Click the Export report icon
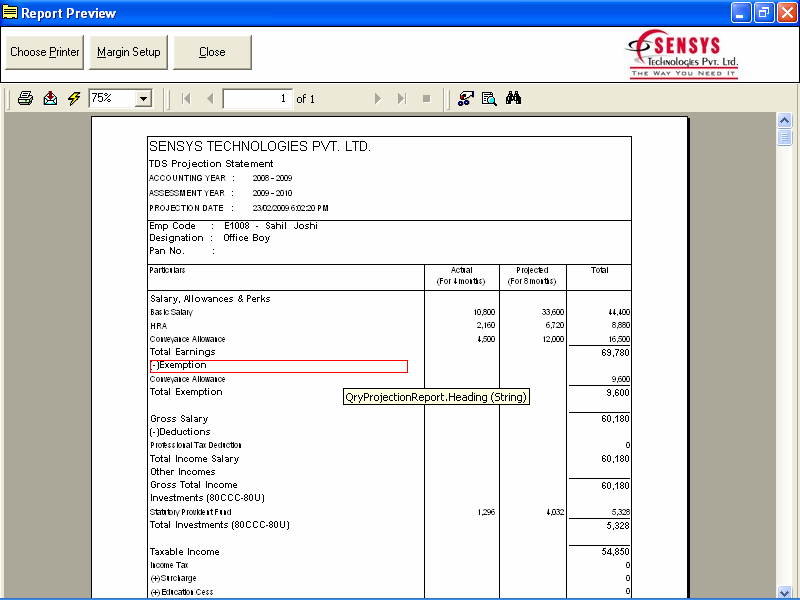Viewport: 800px width, 600px height. [50, 98]
